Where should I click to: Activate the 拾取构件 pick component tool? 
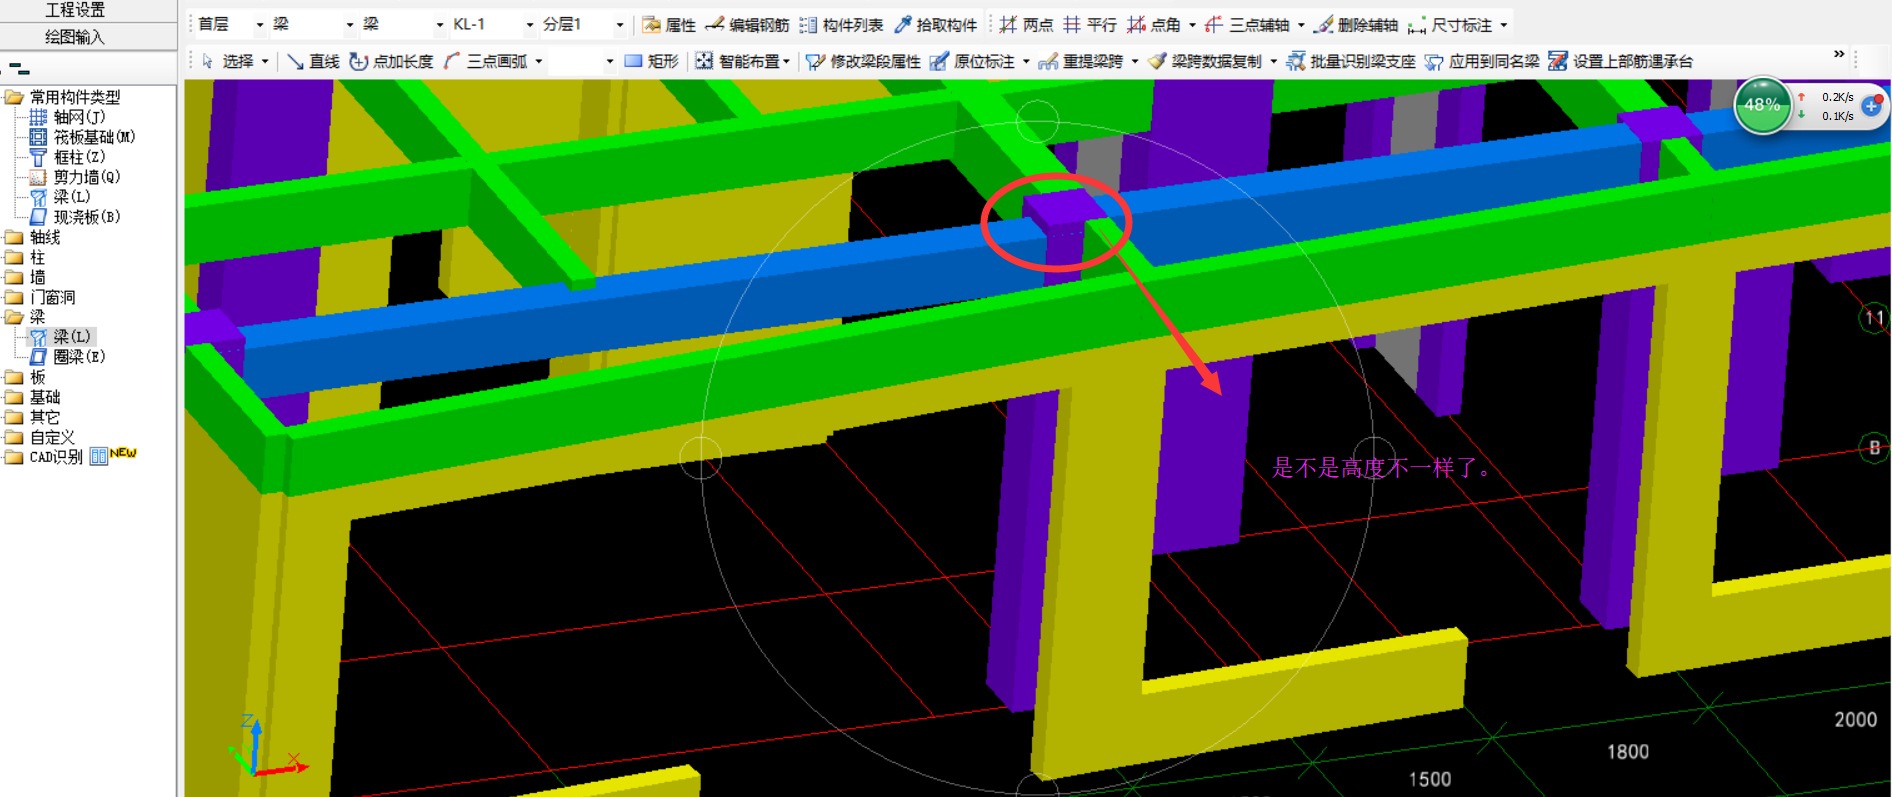coord(936,25)
